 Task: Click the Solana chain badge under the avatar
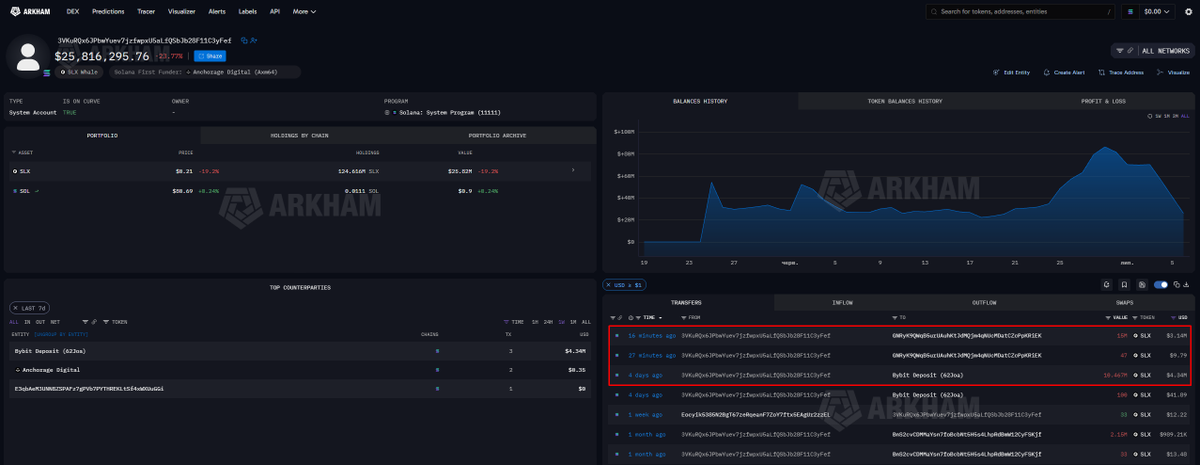click(47, 72)
